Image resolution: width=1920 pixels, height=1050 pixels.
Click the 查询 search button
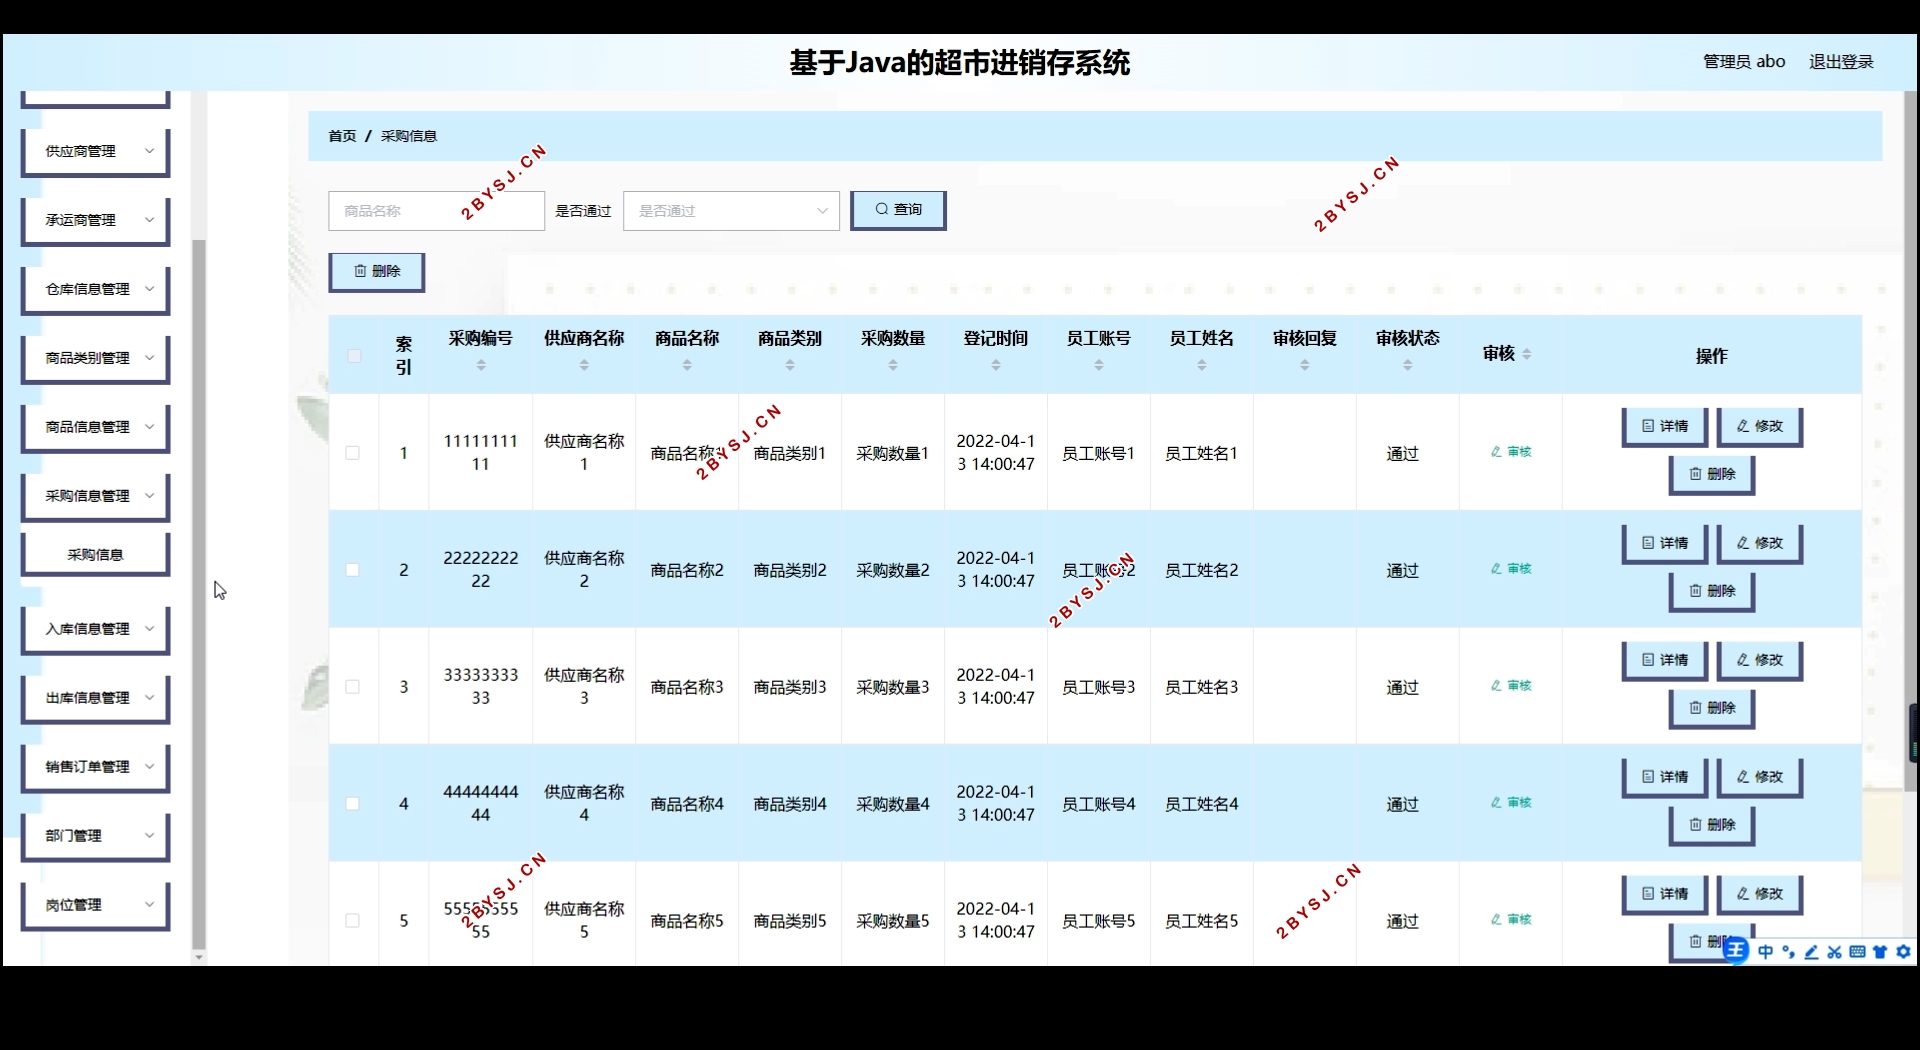pyautogui.click(x=898, y=210)
